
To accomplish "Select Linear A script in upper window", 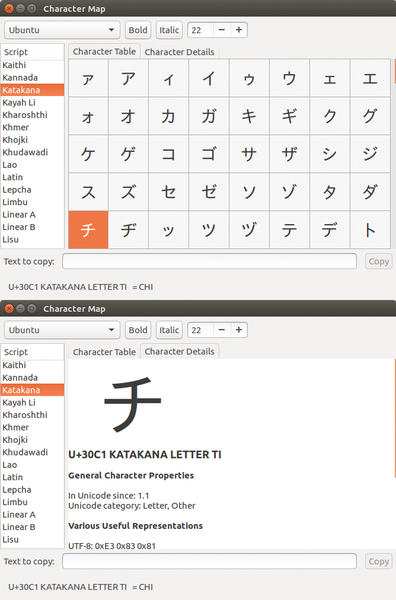I will 32,215.
